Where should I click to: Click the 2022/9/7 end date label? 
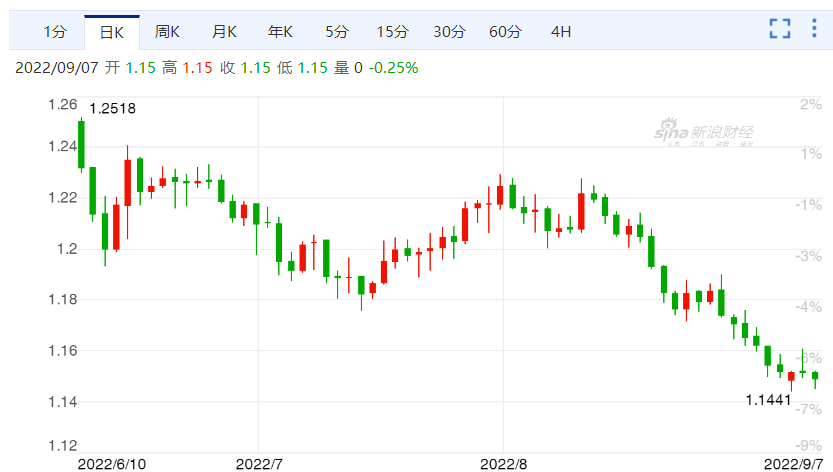(x=793, y=464)
